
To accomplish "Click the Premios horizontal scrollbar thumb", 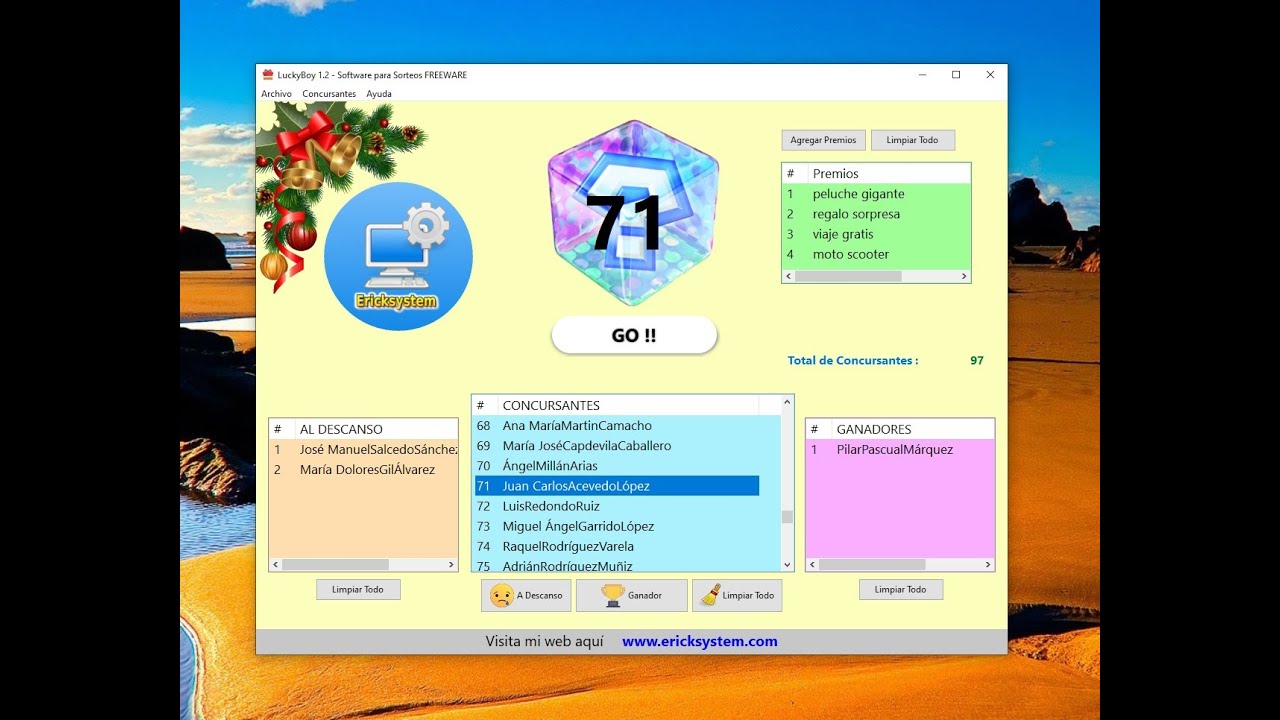I will 848,276.
